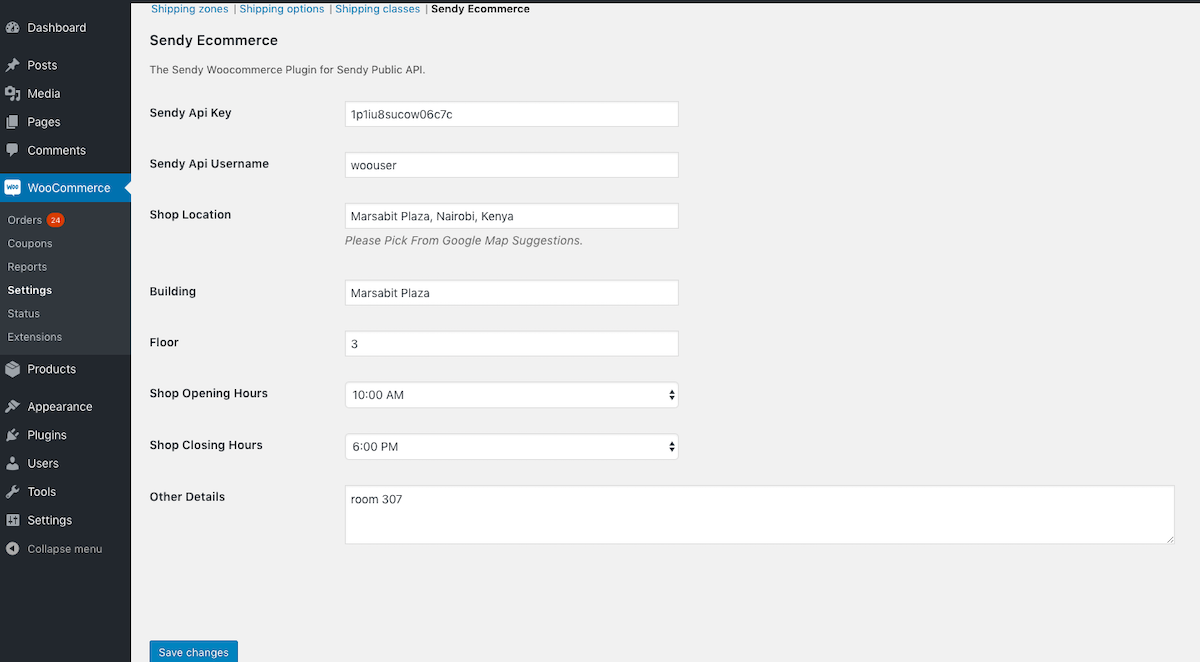
Task: Open the Users menu label
Action: click(43, 463)
